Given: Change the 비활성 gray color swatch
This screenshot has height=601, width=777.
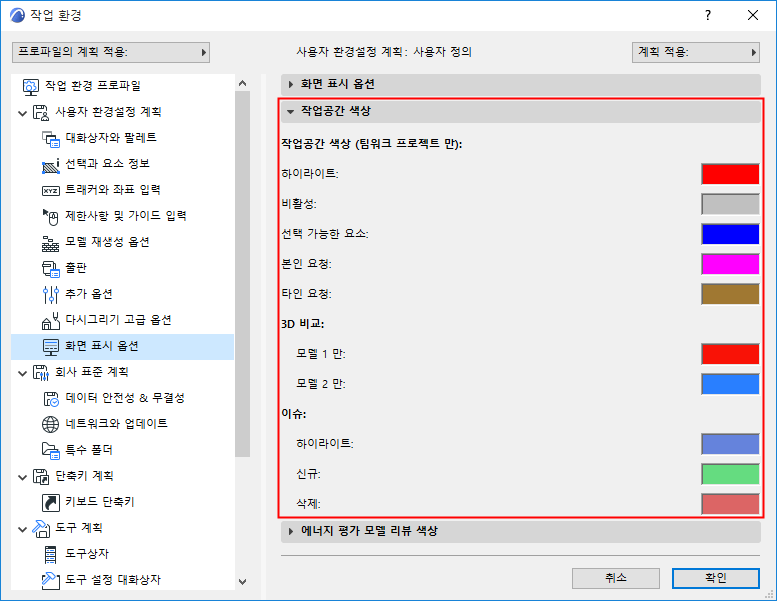Looking at the screenshot, I should coord(730,204).
